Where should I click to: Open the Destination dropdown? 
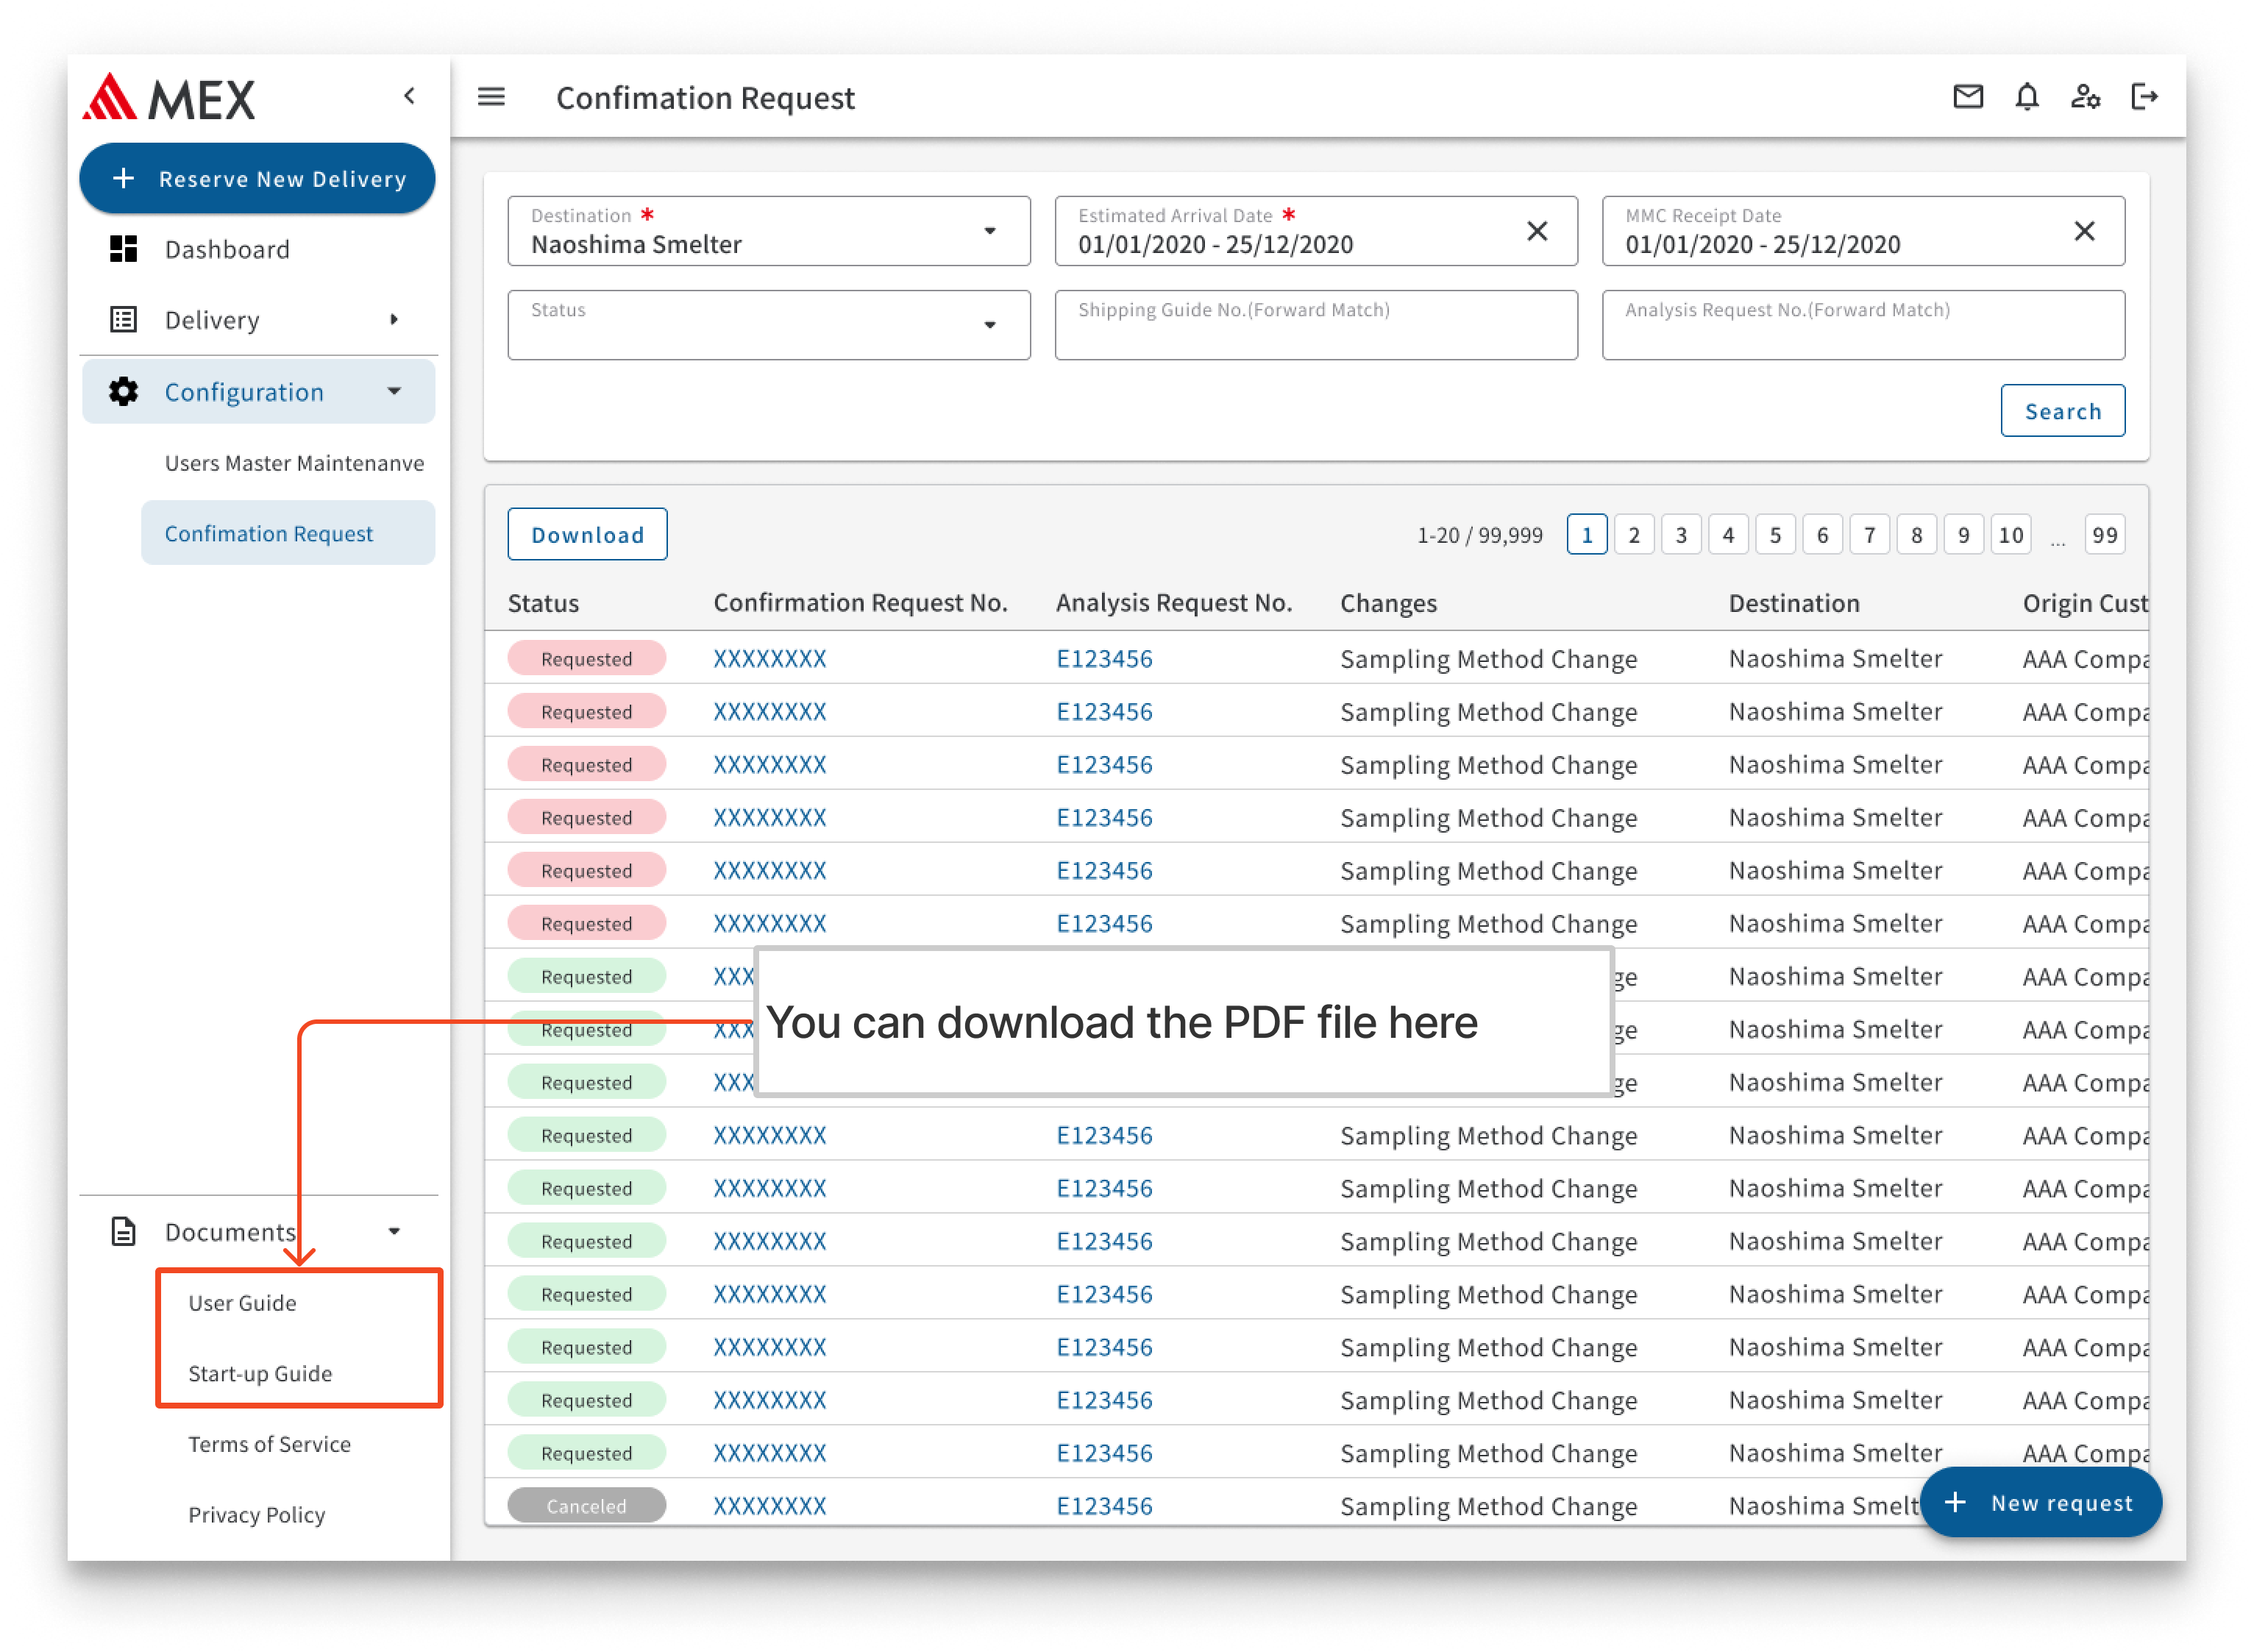pyautogui.click(x=989, y=231)
